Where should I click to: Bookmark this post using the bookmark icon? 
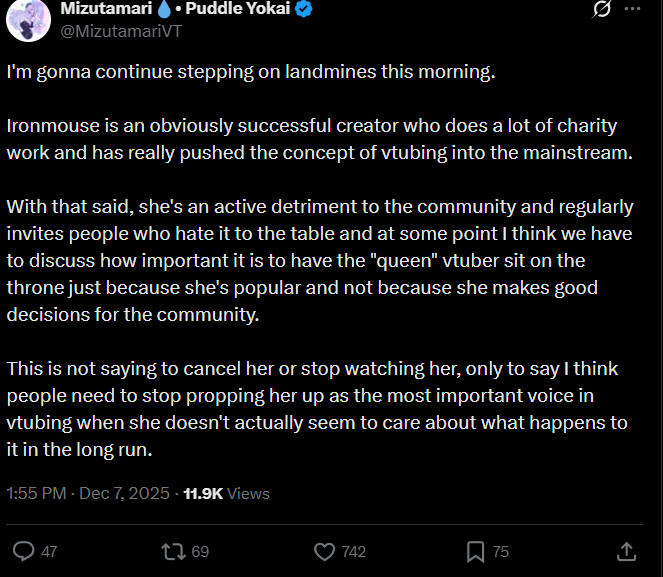476,551
